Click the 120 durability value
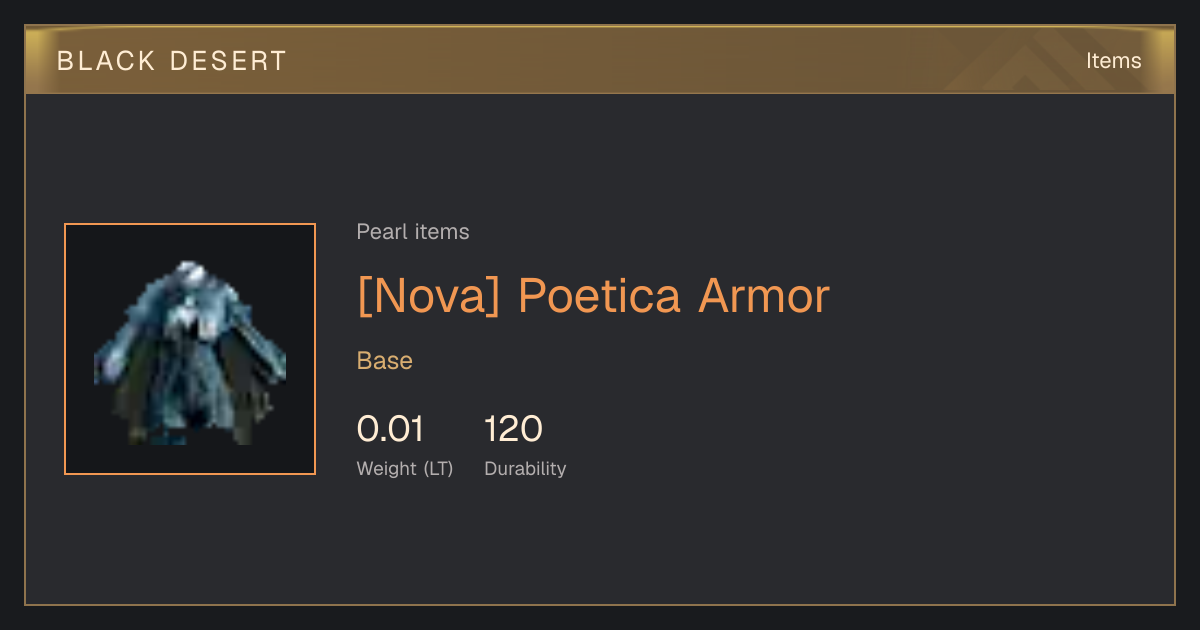Viewport: 1200px width, 630px height. point(513,429)
